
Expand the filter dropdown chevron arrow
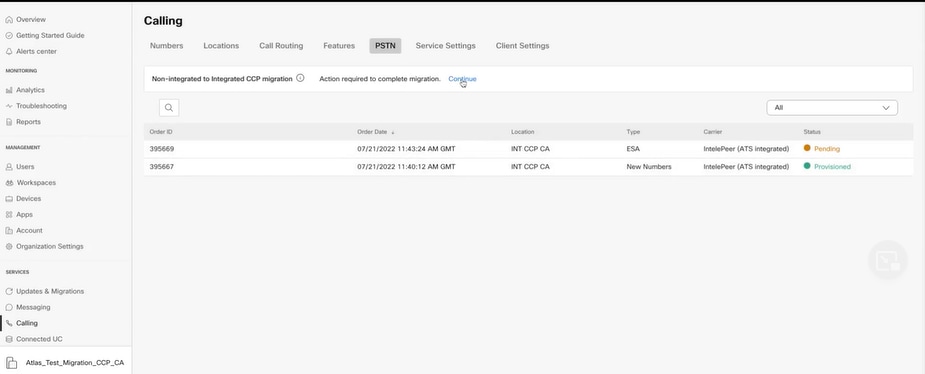pyautogui.click(x=885, y=108)
